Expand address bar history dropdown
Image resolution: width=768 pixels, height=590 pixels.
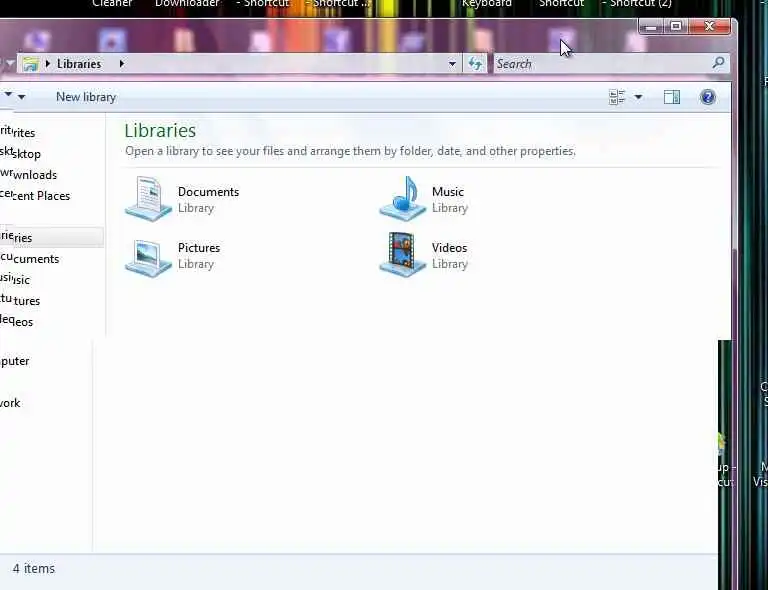(452, 64)
